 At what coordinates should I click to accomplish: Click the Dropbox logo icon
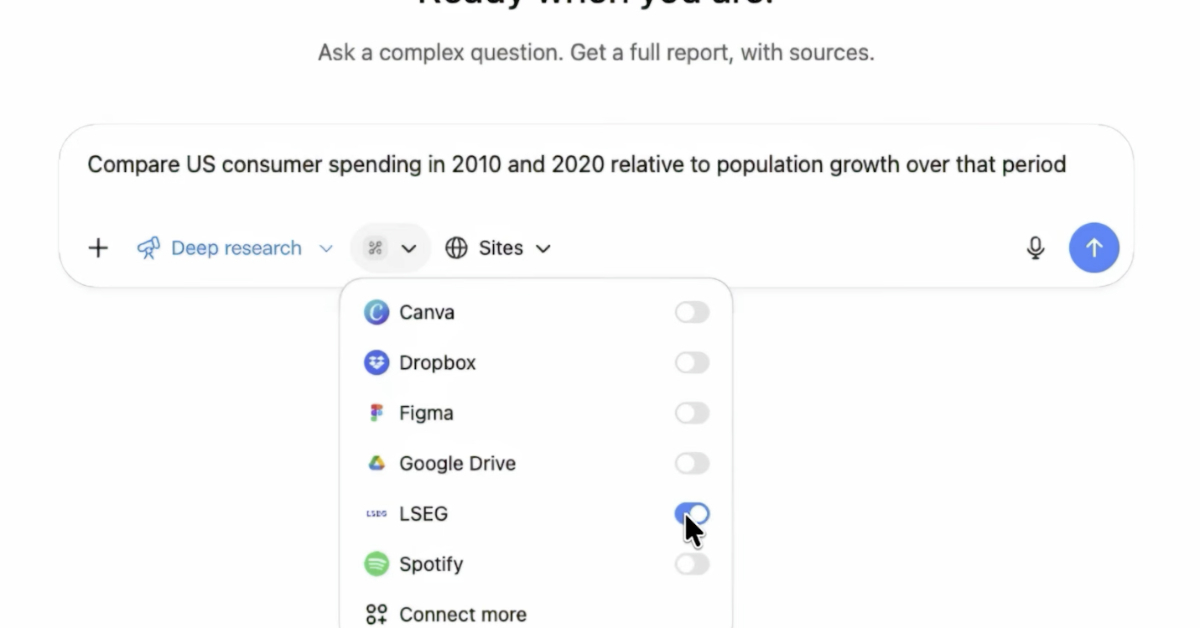pos(376,363)
